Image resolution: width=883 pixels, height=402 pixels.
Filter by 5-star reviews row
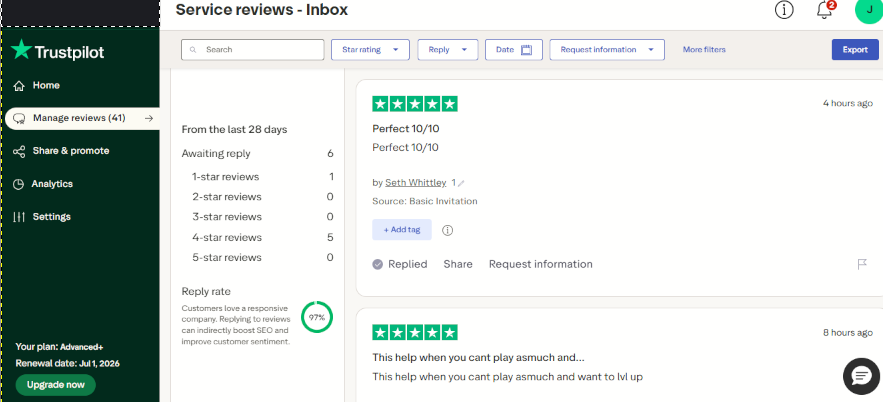pos(262,258)
